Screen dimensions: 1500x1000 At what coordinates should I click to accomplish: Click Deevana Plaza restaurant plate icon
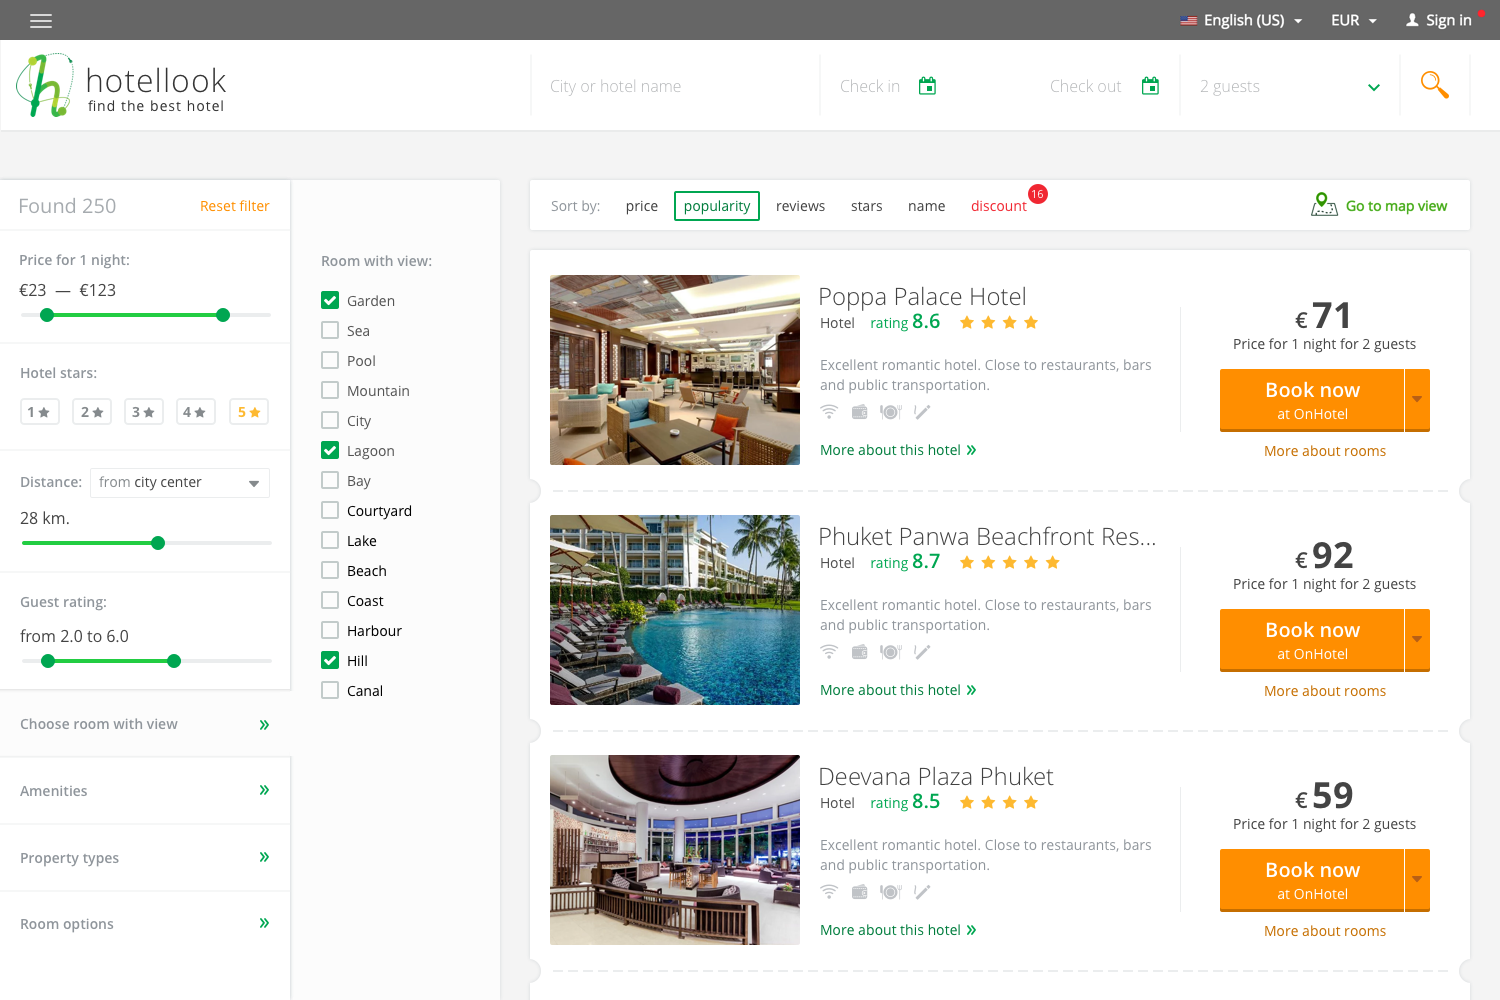tap(891, 892)
